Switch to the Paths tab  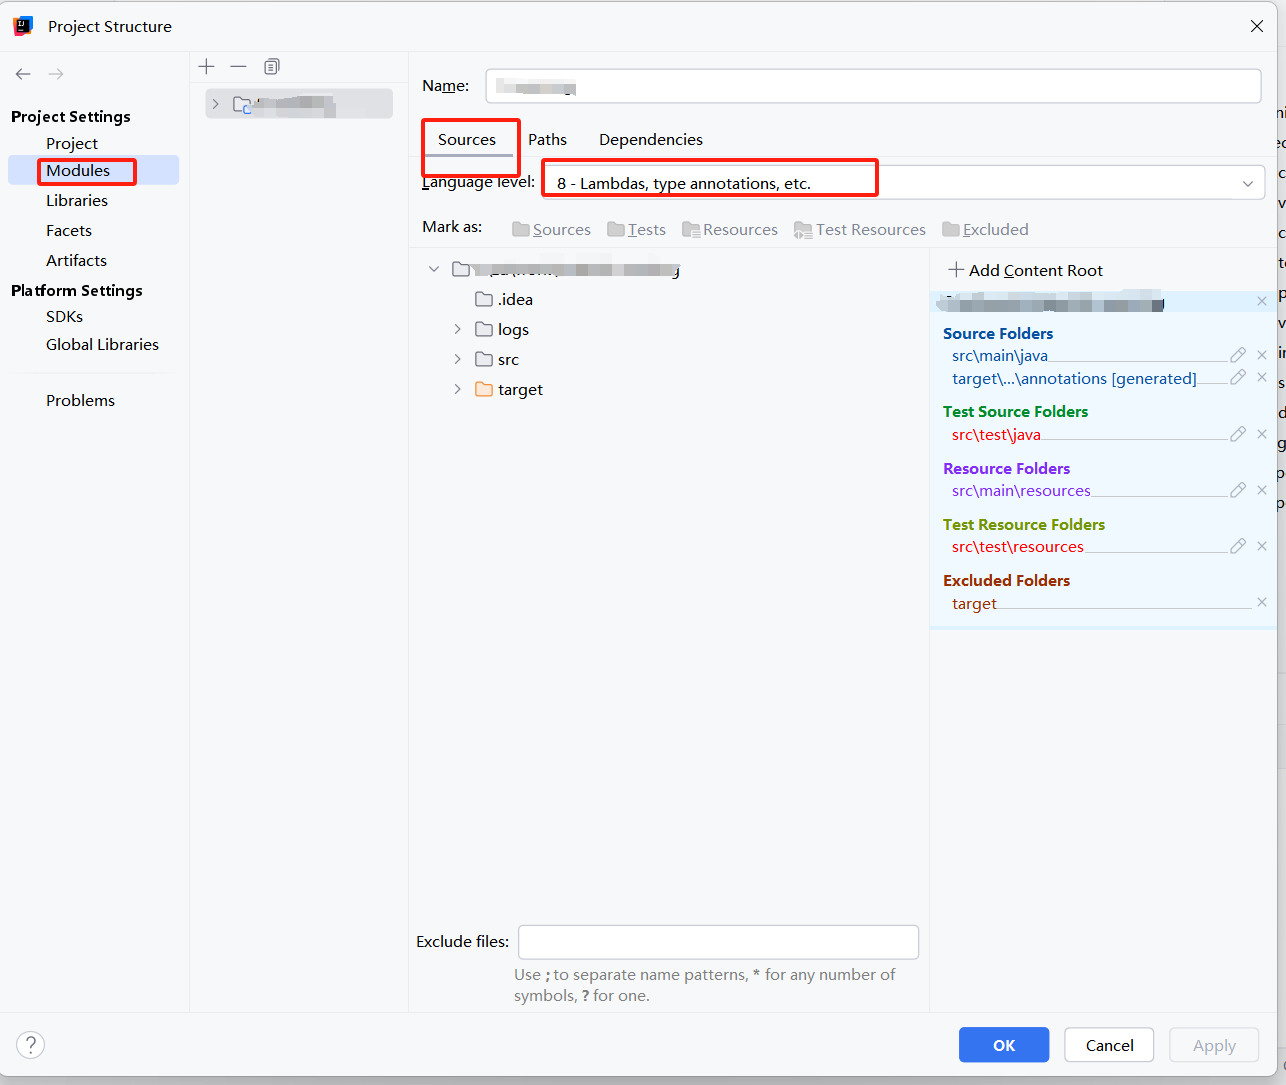(548, 140)
